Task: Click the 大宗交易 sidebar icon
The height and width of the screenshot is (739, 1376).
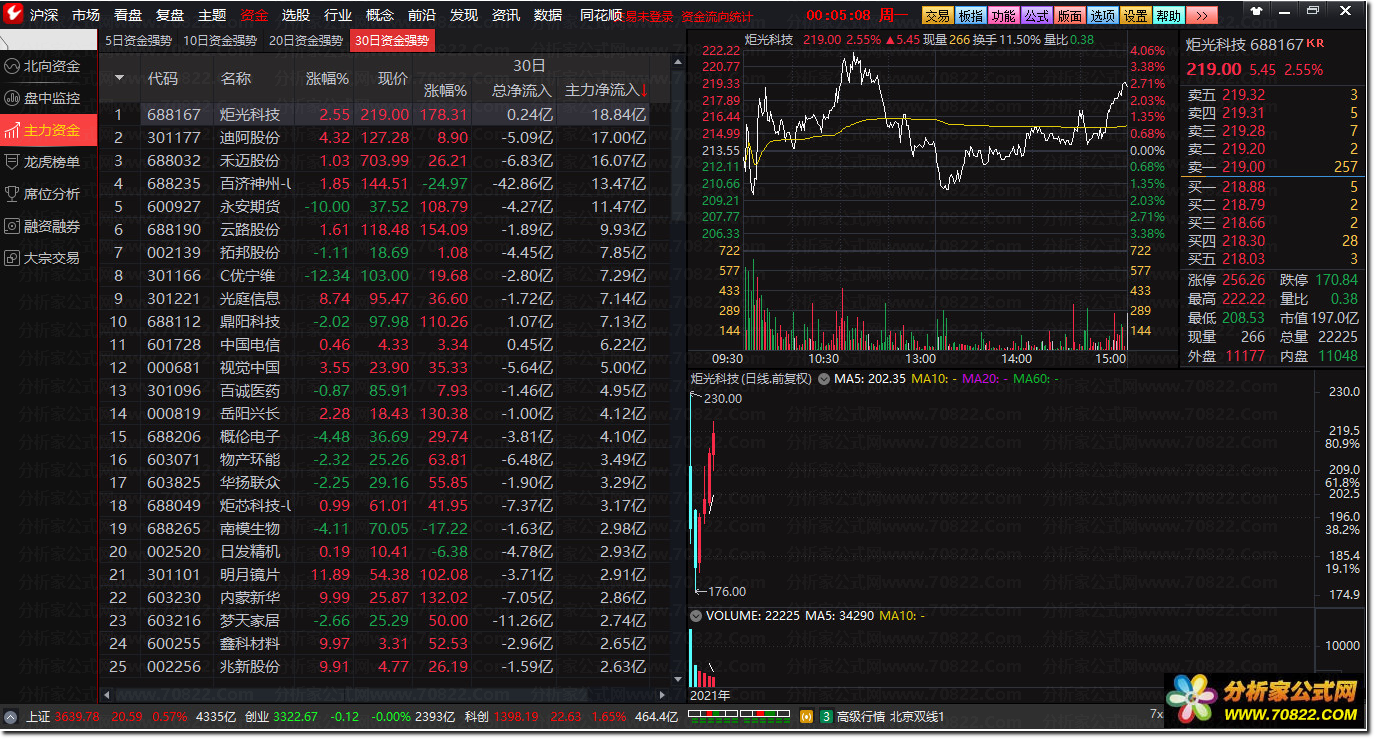Action: point(13,258)
